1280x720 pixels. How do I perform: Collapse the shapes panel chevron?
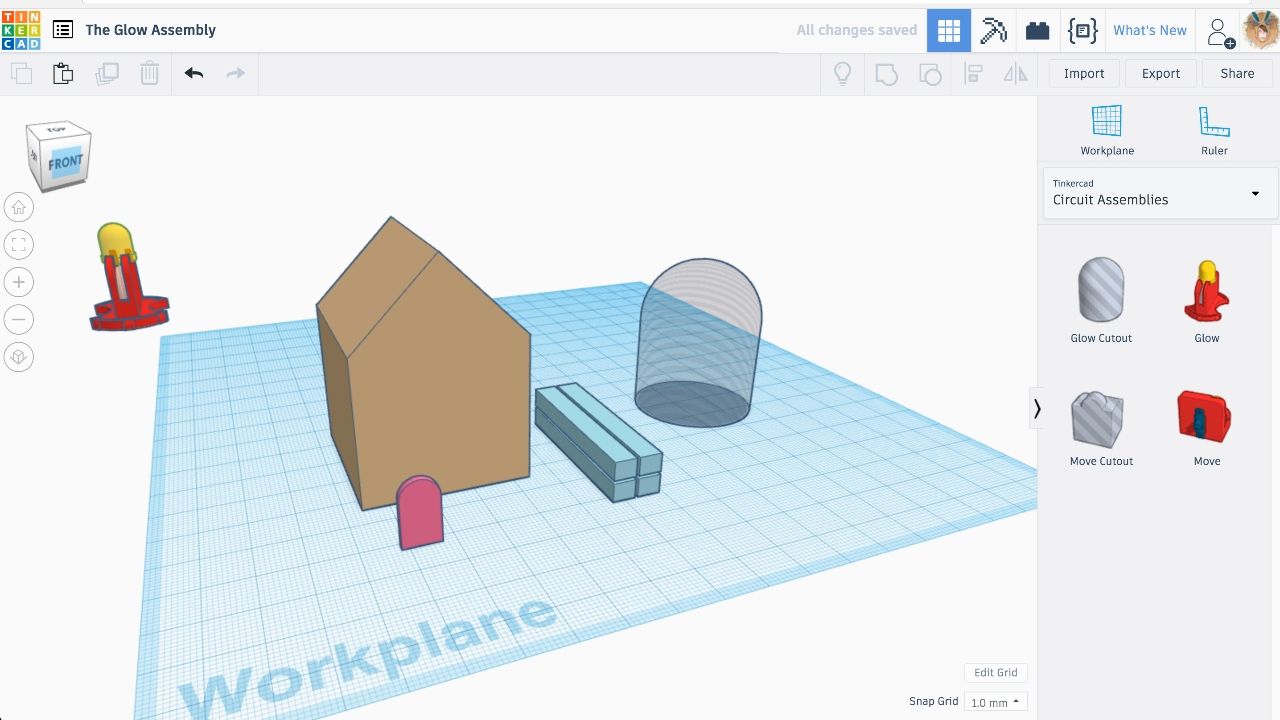pos(1037,408)
